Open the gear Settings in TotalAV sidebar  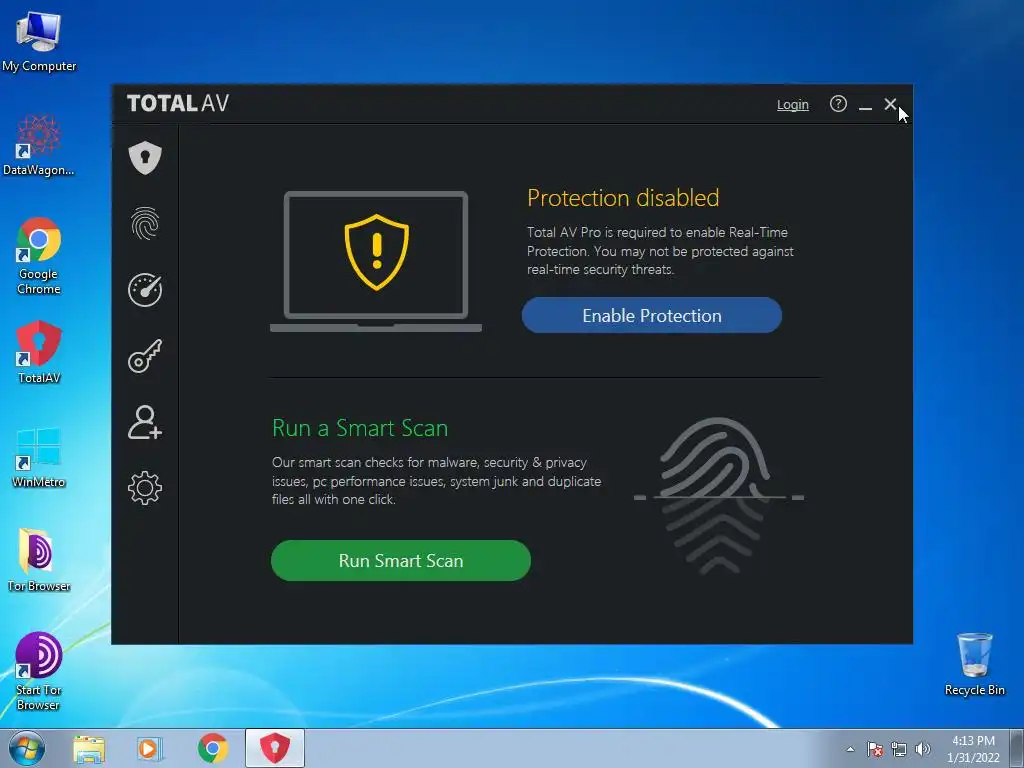144,488
